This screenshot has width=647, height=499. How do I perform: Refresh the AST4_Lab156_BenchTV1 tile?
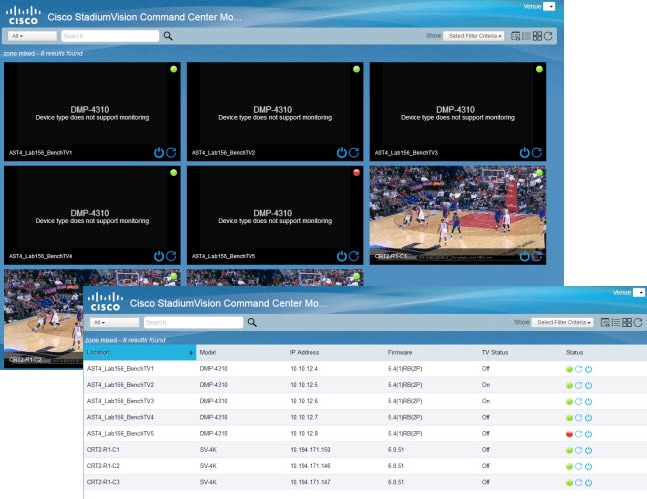point(171,153)
